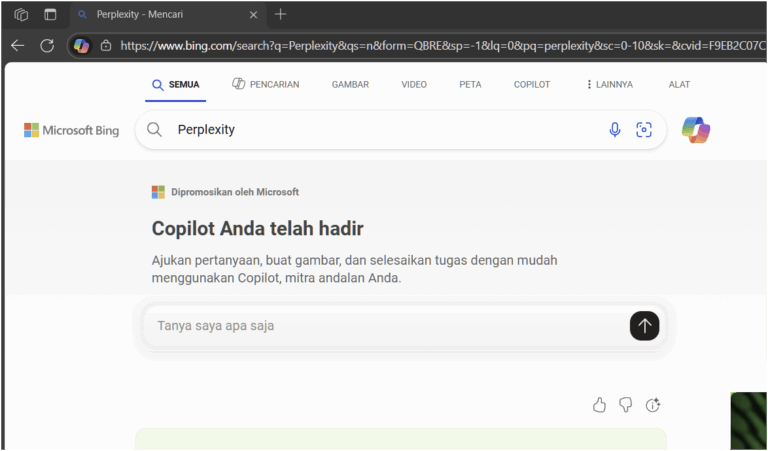The image size is (768, 451).
Task: Give thumbs down feedback
Action: 625,405
